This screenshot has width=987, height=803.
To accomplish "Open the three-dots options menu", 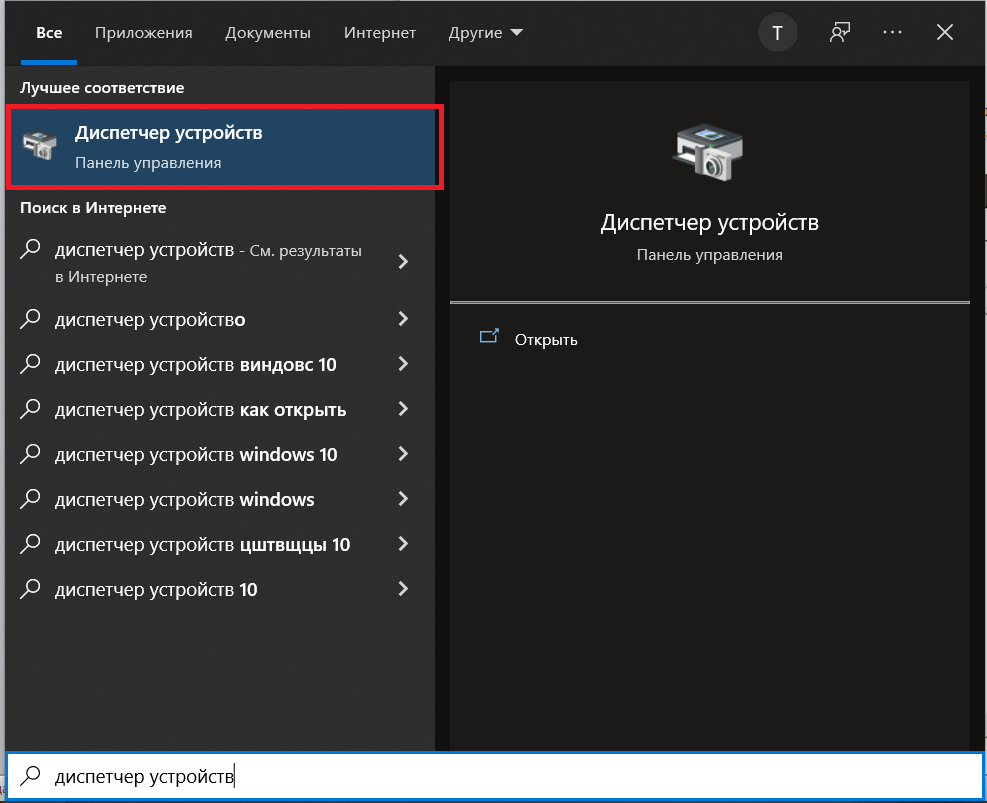I will (892, 32).
